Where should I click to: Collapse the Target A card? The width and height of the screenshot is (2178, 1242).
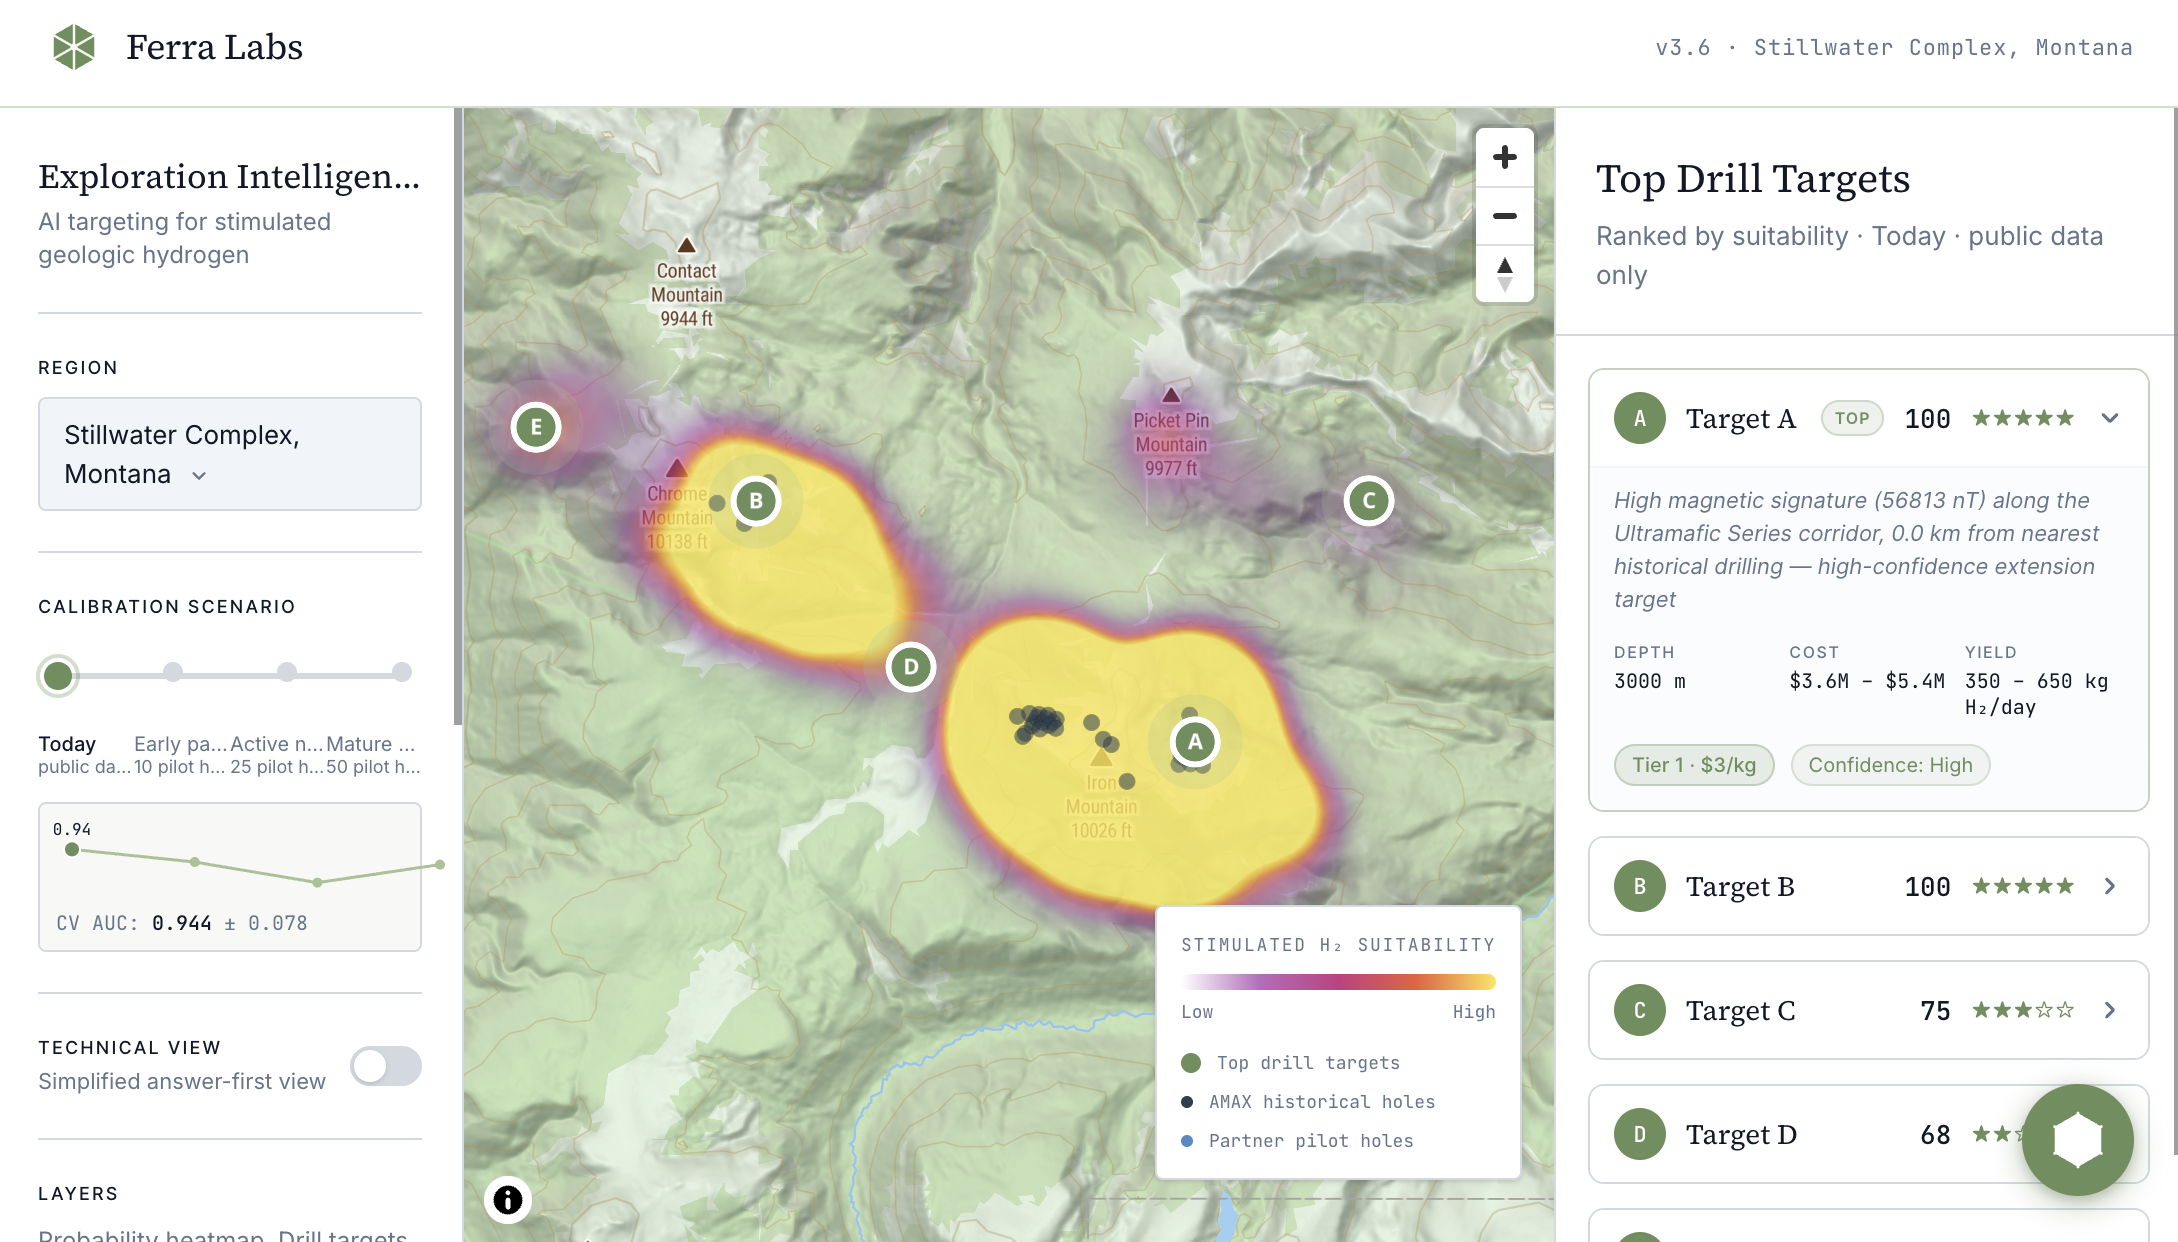[2110, 418]
